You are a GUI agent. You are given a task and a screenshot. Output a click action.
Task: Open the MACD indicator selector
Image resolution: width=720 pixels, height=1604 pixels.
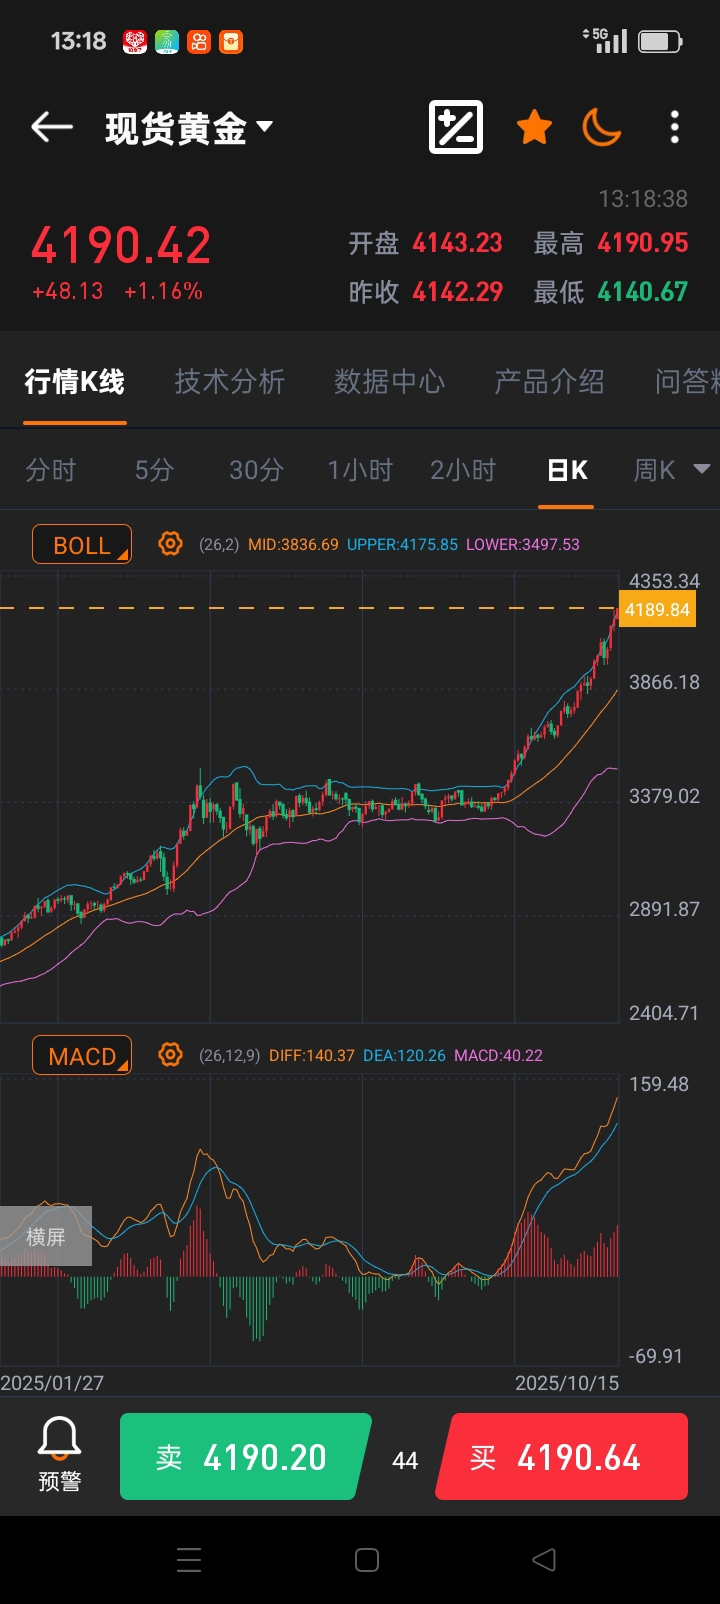(x=82, y=1056)
